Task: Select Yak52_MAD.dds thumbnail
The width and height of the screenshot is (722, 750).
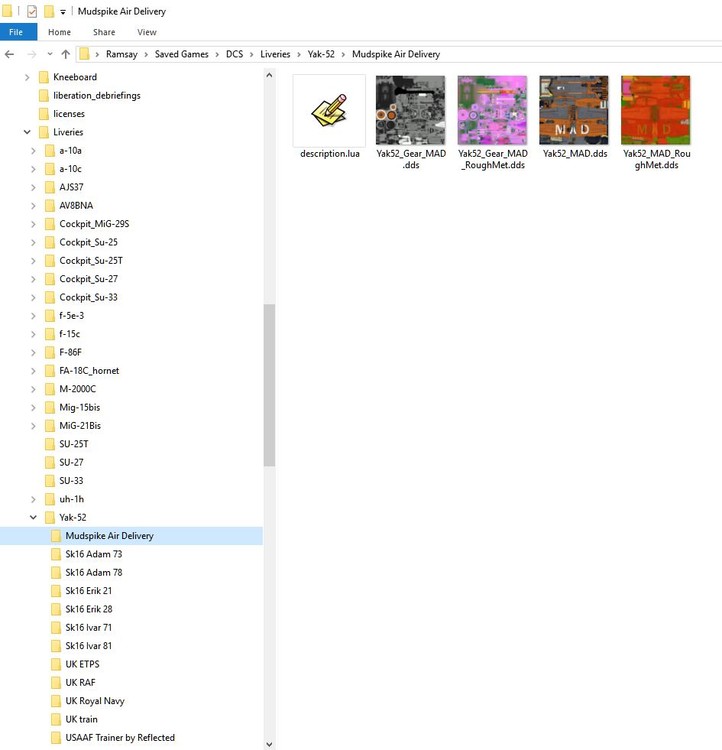Action: click(574, 110)
